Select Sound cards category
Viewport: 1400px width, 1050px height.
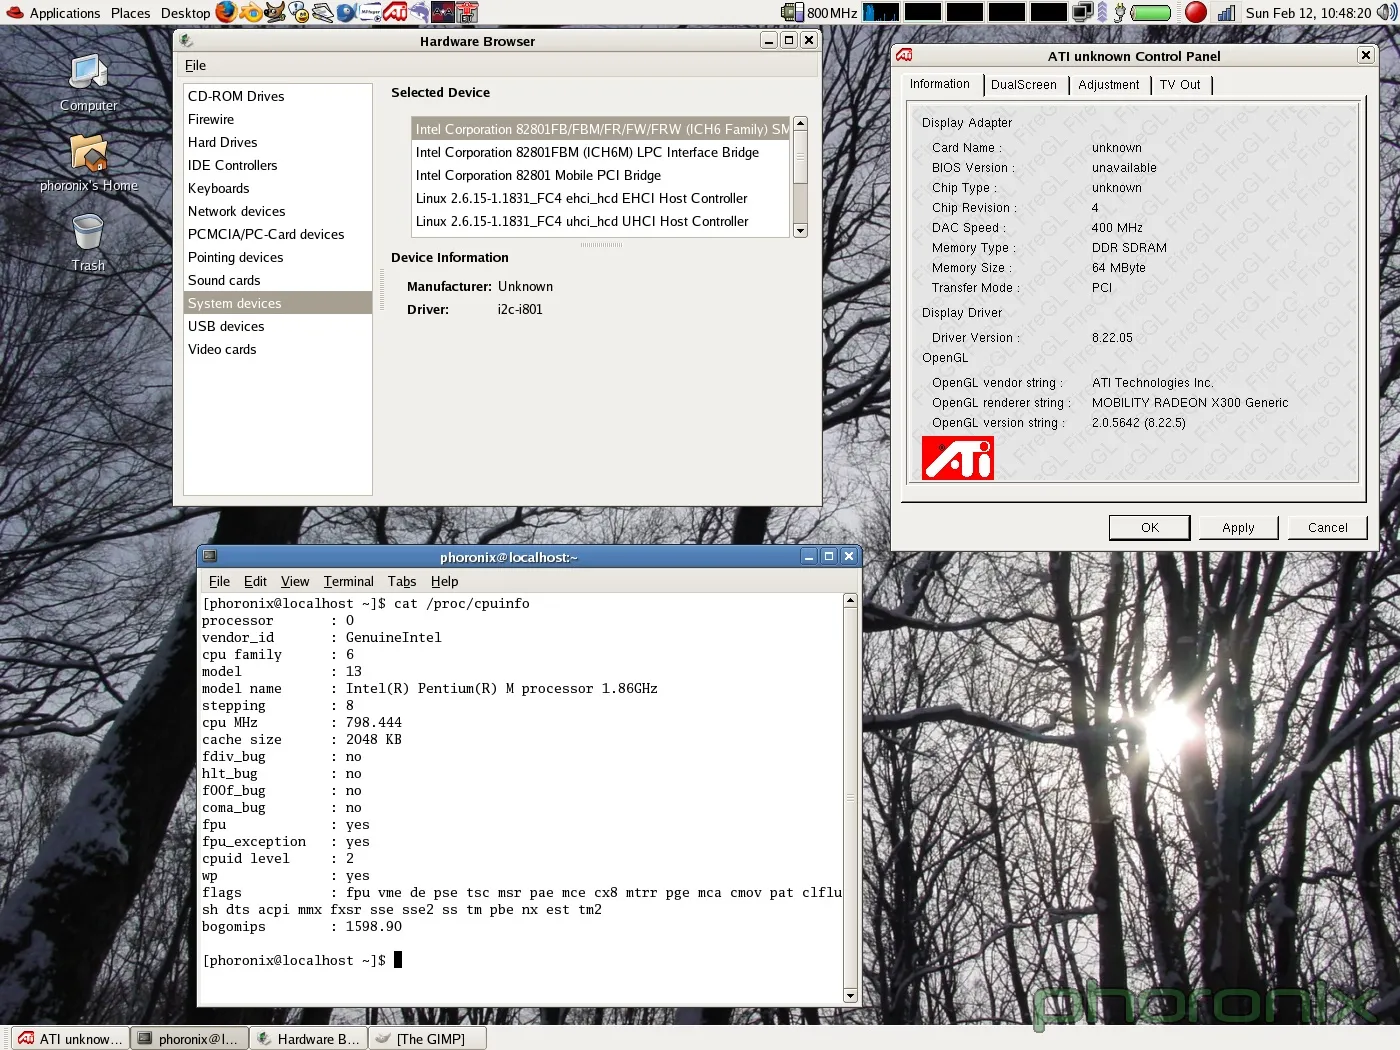[278, 280]
